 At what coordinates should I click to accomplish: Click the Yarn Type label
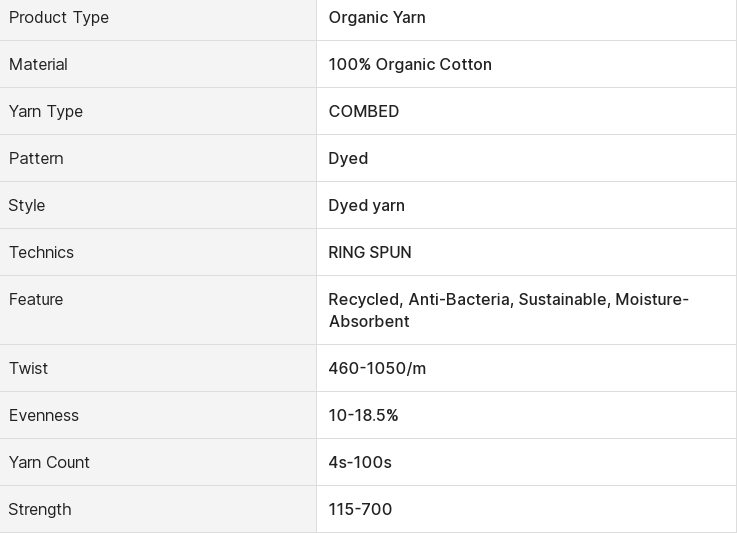(x=46, y=112)
